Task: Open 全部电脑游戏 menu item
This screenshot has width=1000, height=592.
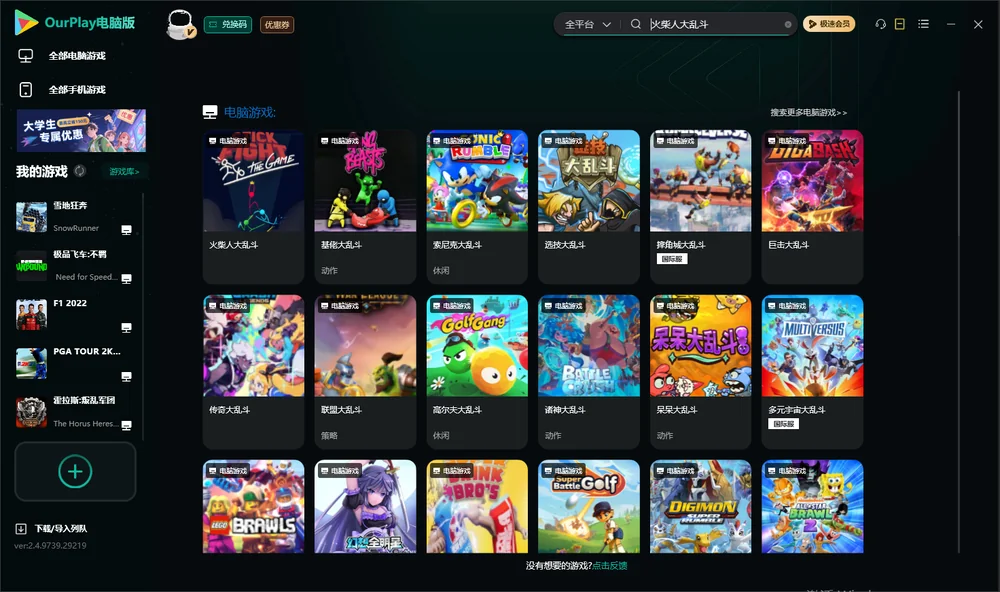Action: click(x=77, y=56)
